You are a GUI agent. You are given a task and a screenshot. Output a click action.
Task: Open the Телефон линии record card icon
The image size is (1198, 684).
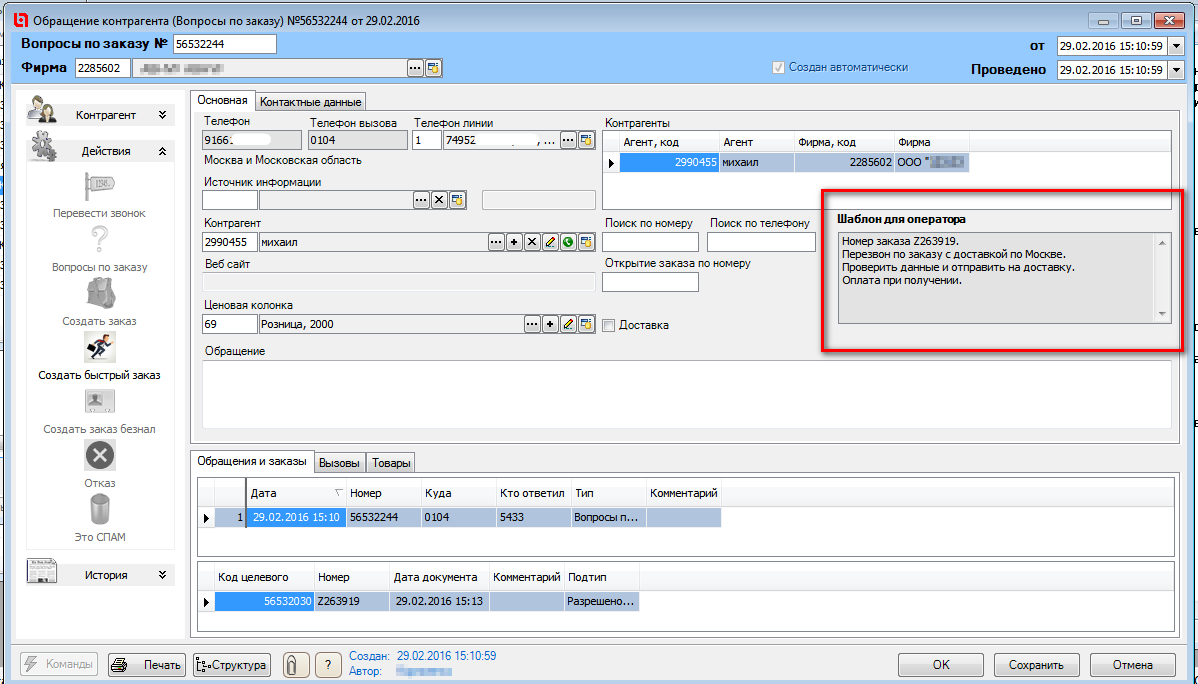pos(586,140)
